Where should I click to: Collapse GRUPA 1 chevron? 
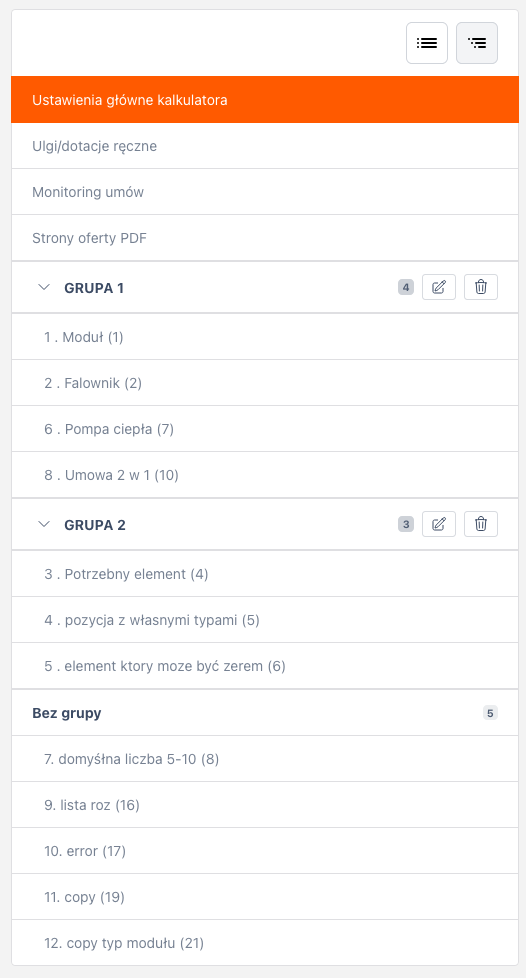click(x=44, y=288)
